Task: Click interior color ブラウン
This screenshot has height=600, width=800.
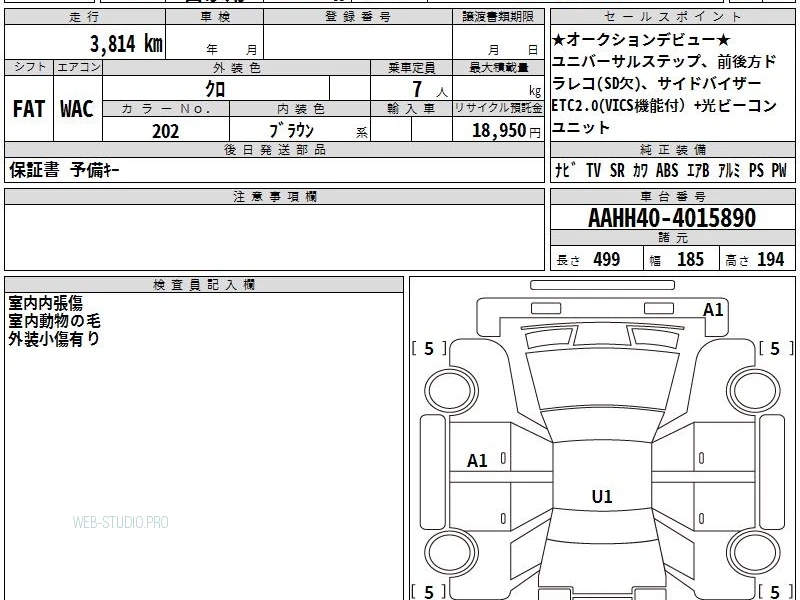Action: click(x=291, y=131)
